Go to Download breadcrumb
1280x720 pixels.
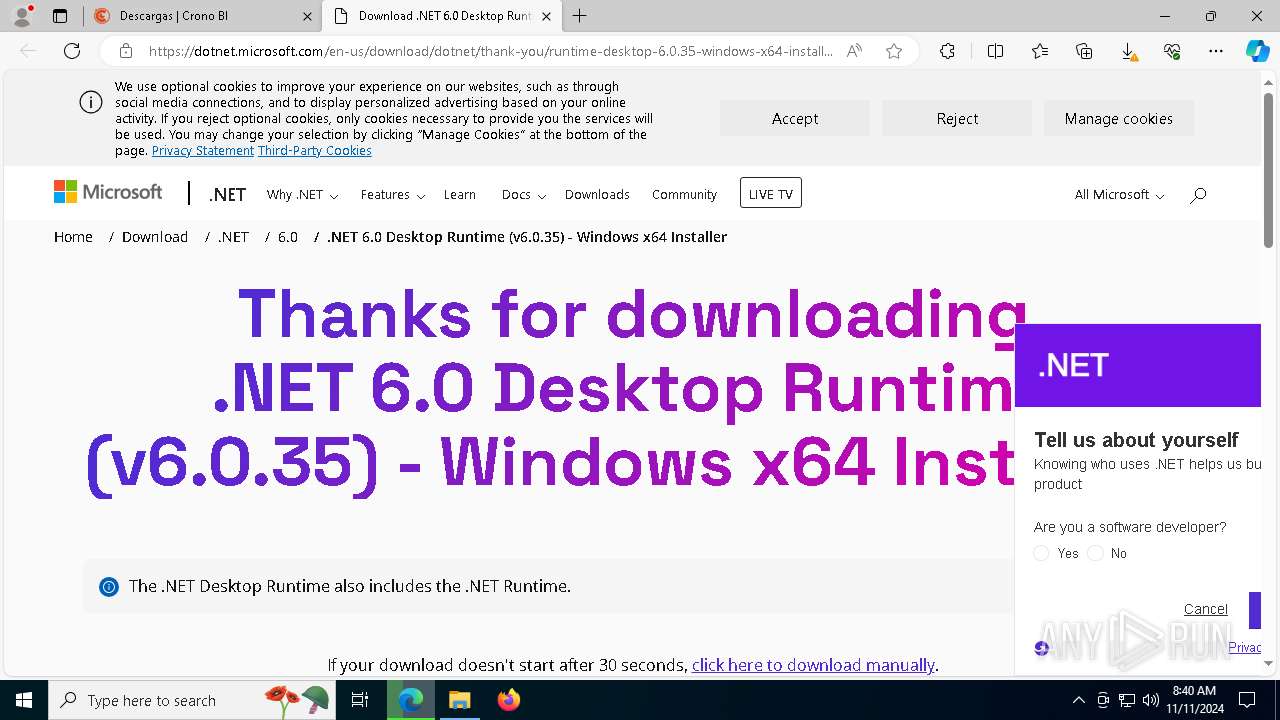point(155,237)
